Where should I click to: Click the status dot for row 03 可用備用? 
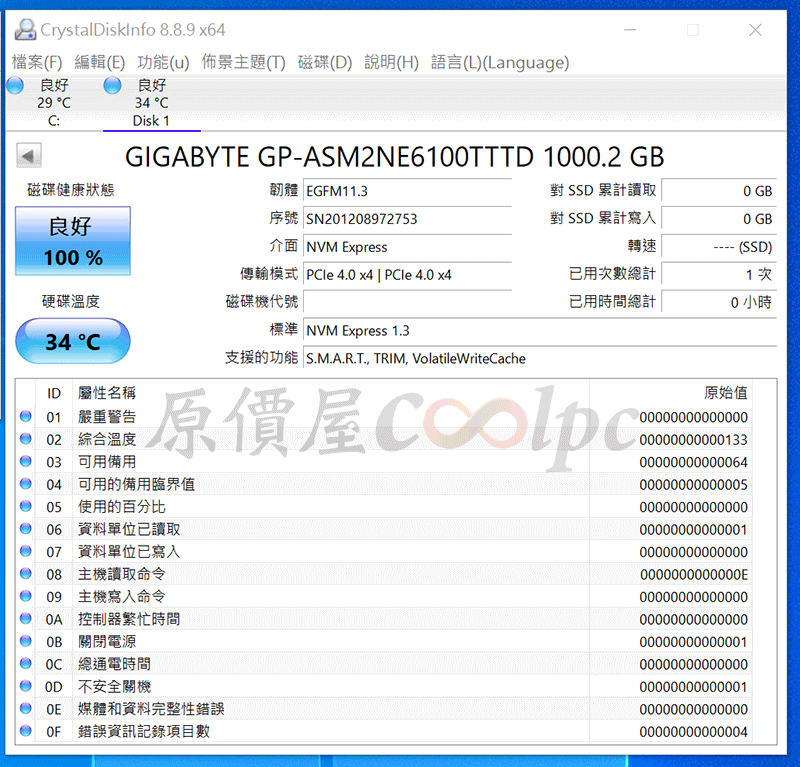tap(26, 461)
